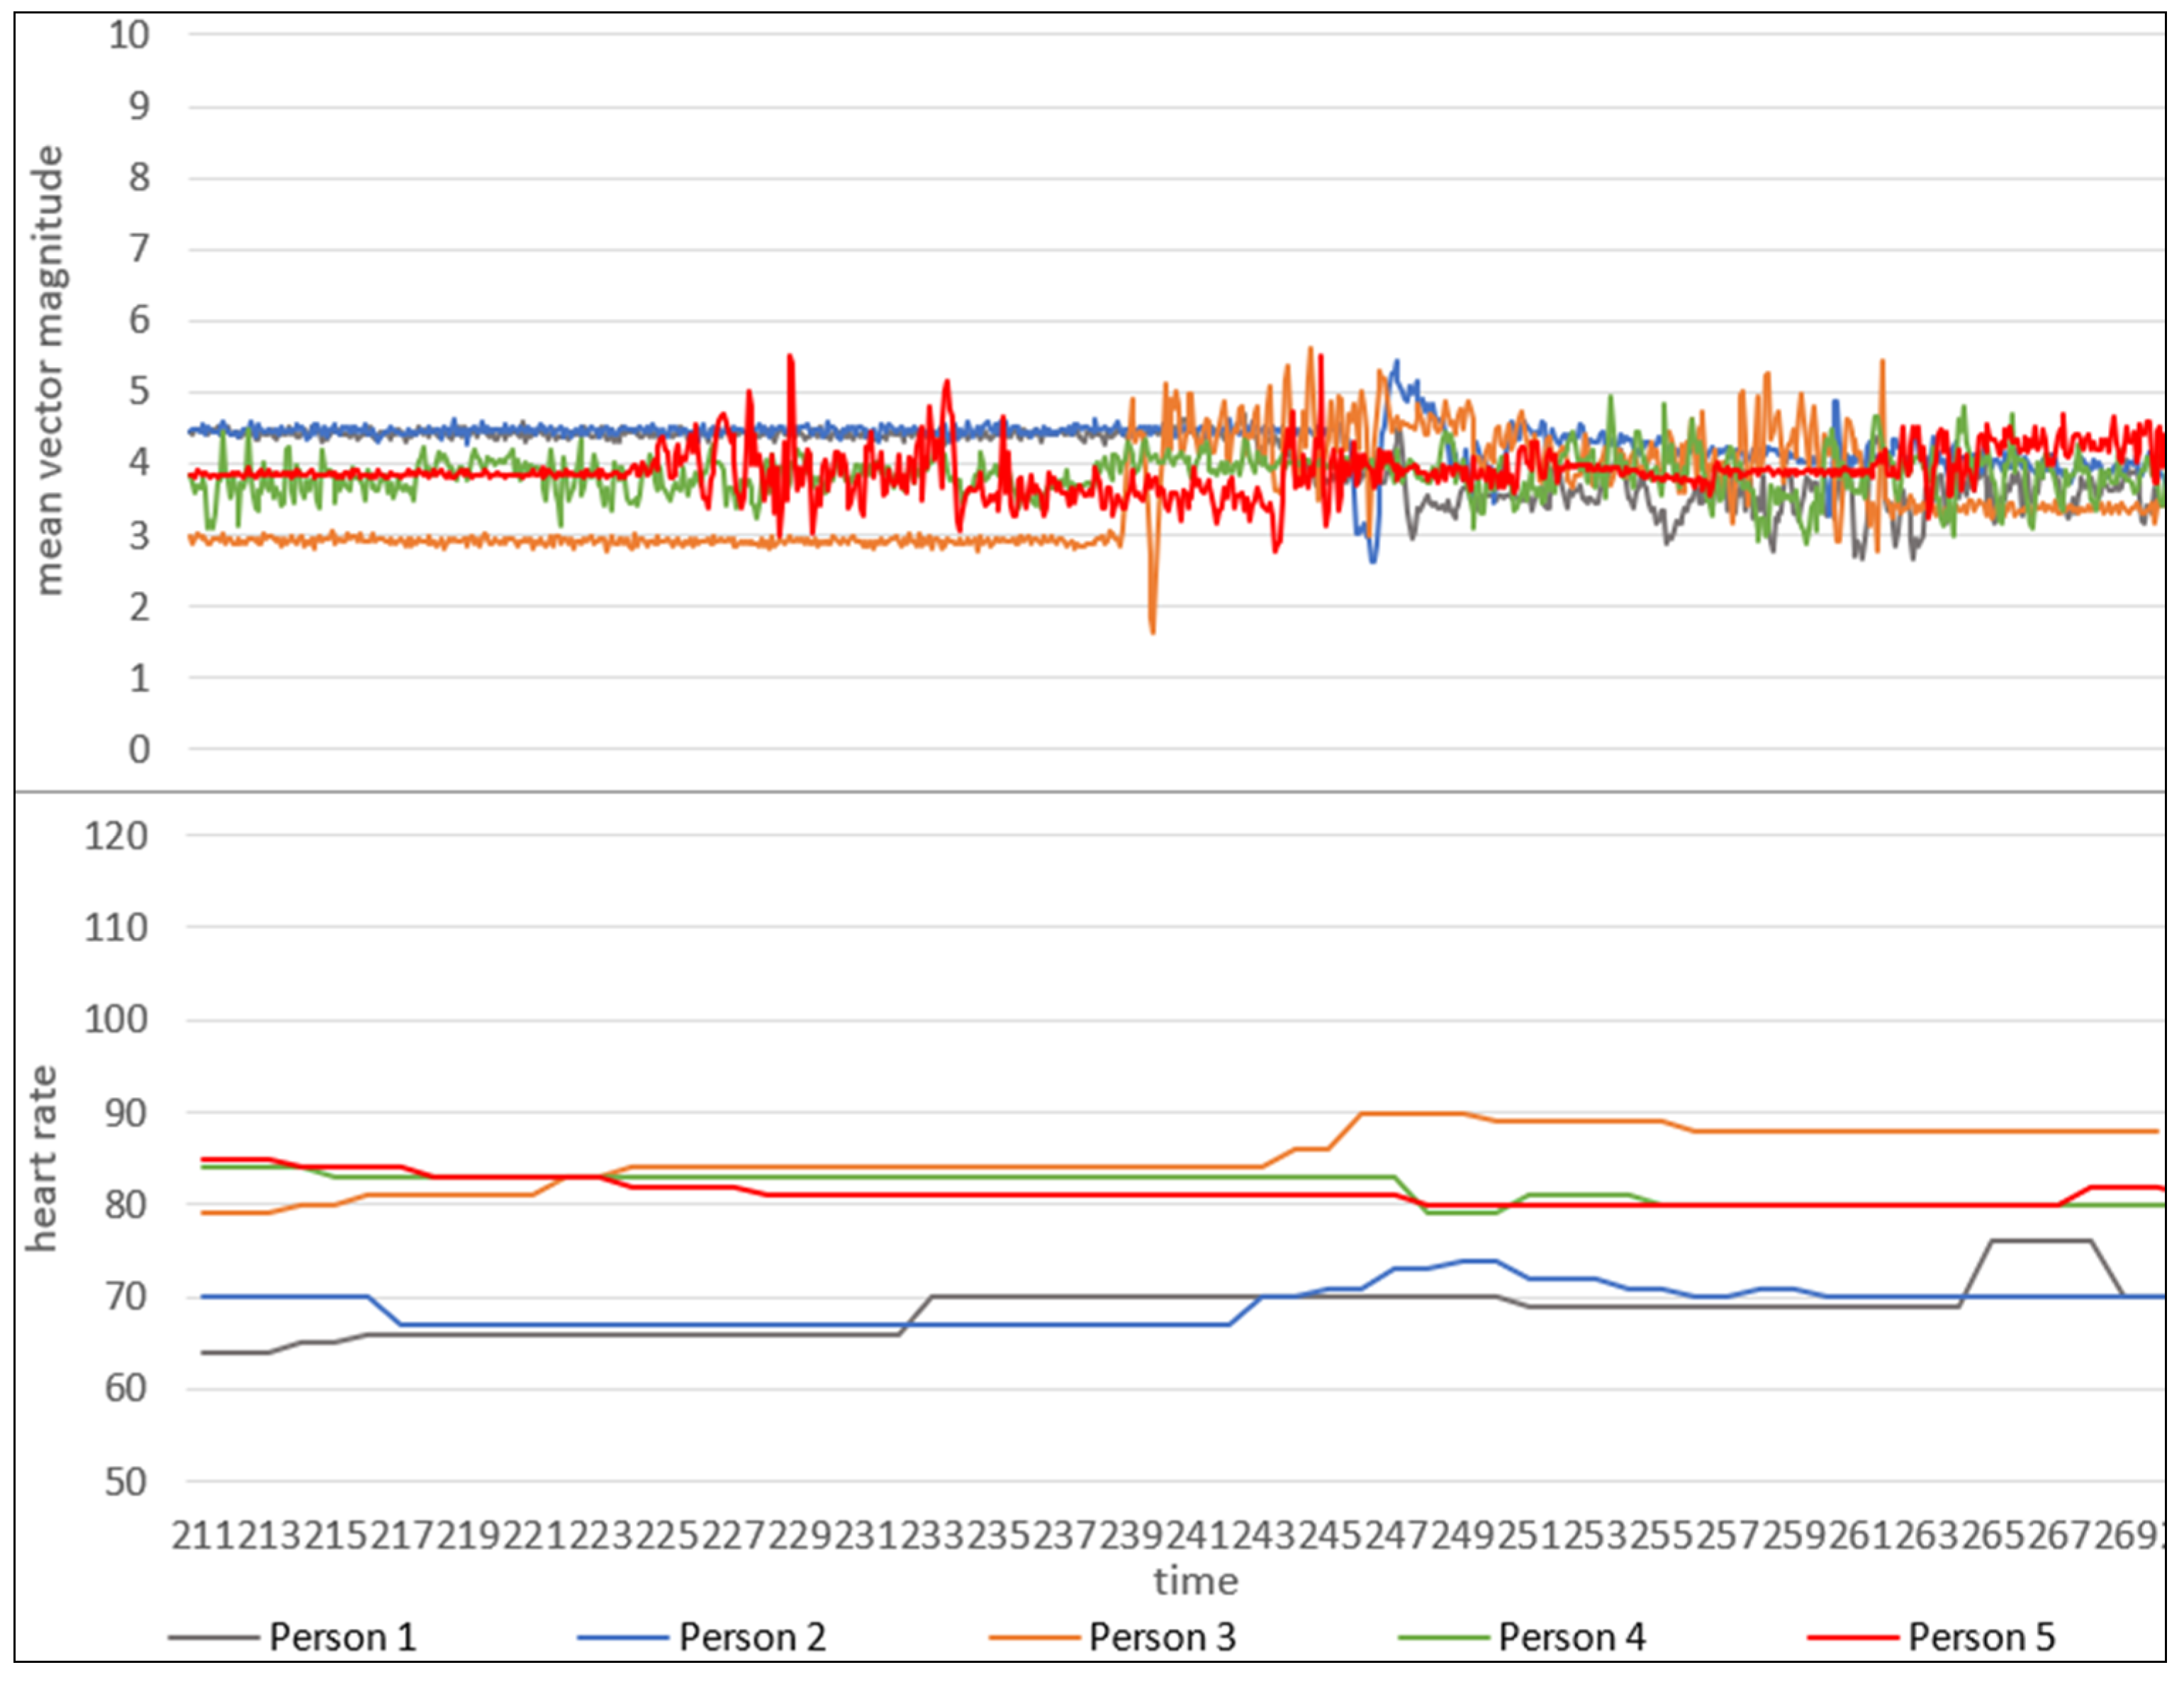This screenshot has height=1682, width=2184.
Task: Click the blue Person 2 legend line swatch
Action: (622, 1638)
